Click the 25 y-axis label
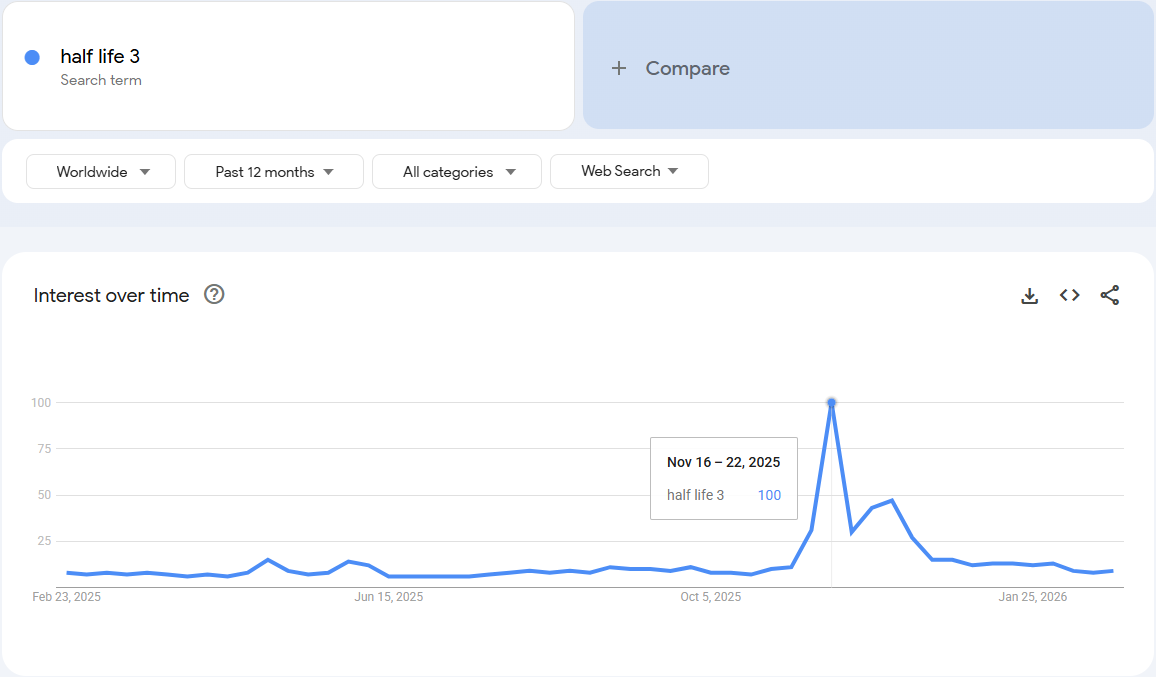 tap(44, 541)
